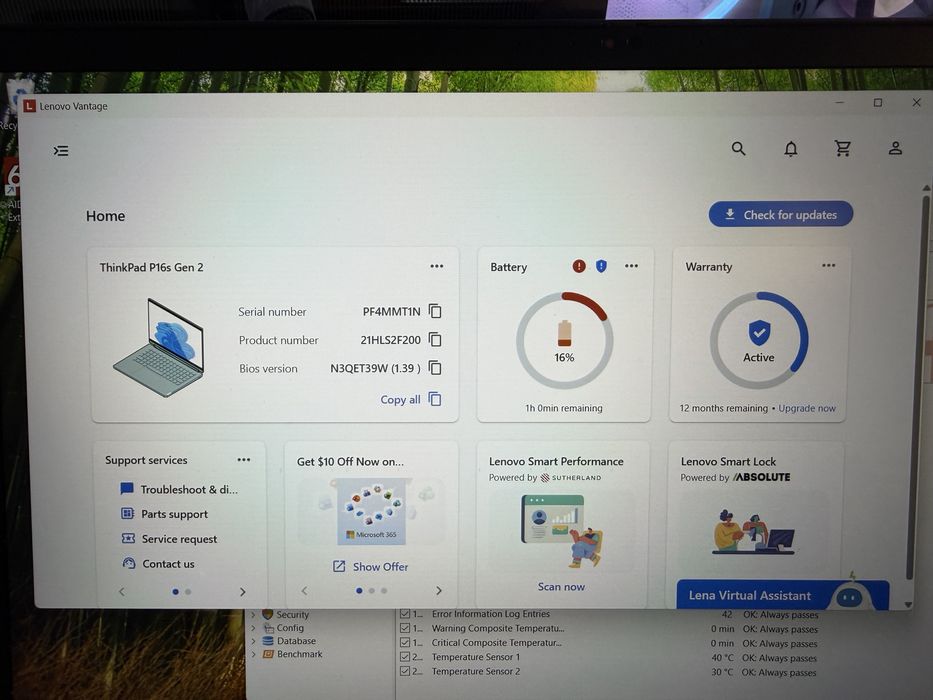The width and height of the screenshot is (933, 700).
Task: Go to next offer card arrow
Action: coord(439,590)
